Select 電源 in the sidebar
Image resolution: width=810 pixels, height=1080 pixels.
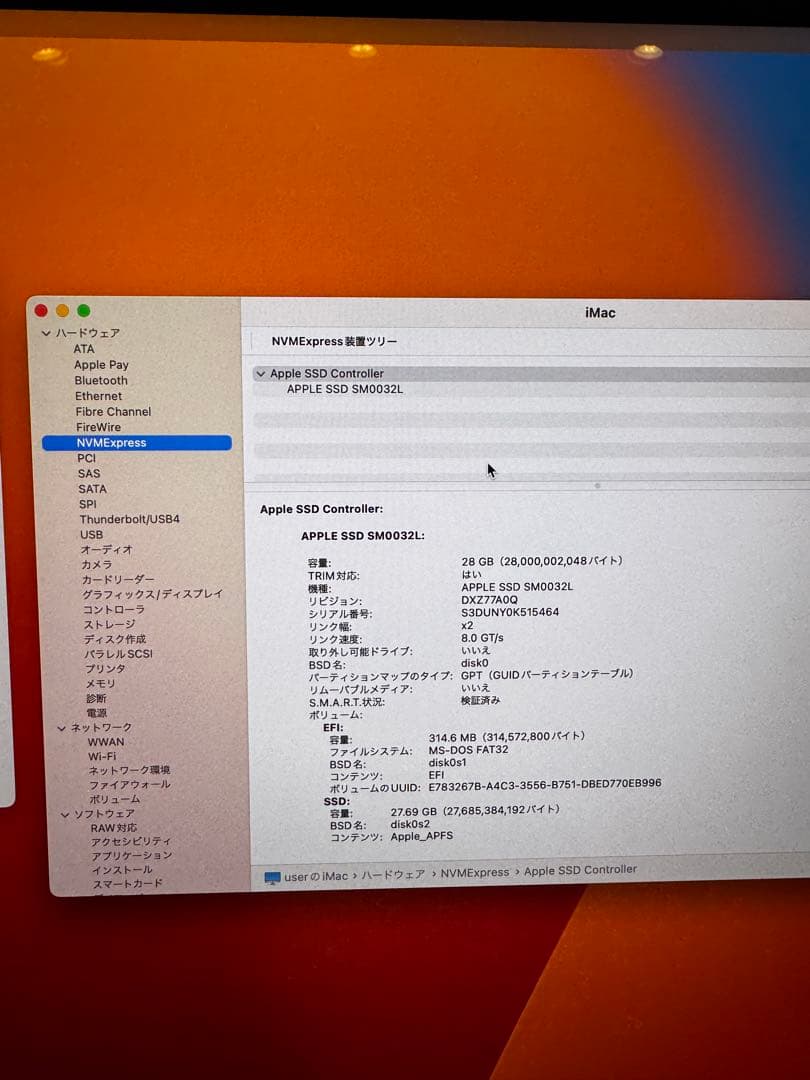click(x=97, y=713)
